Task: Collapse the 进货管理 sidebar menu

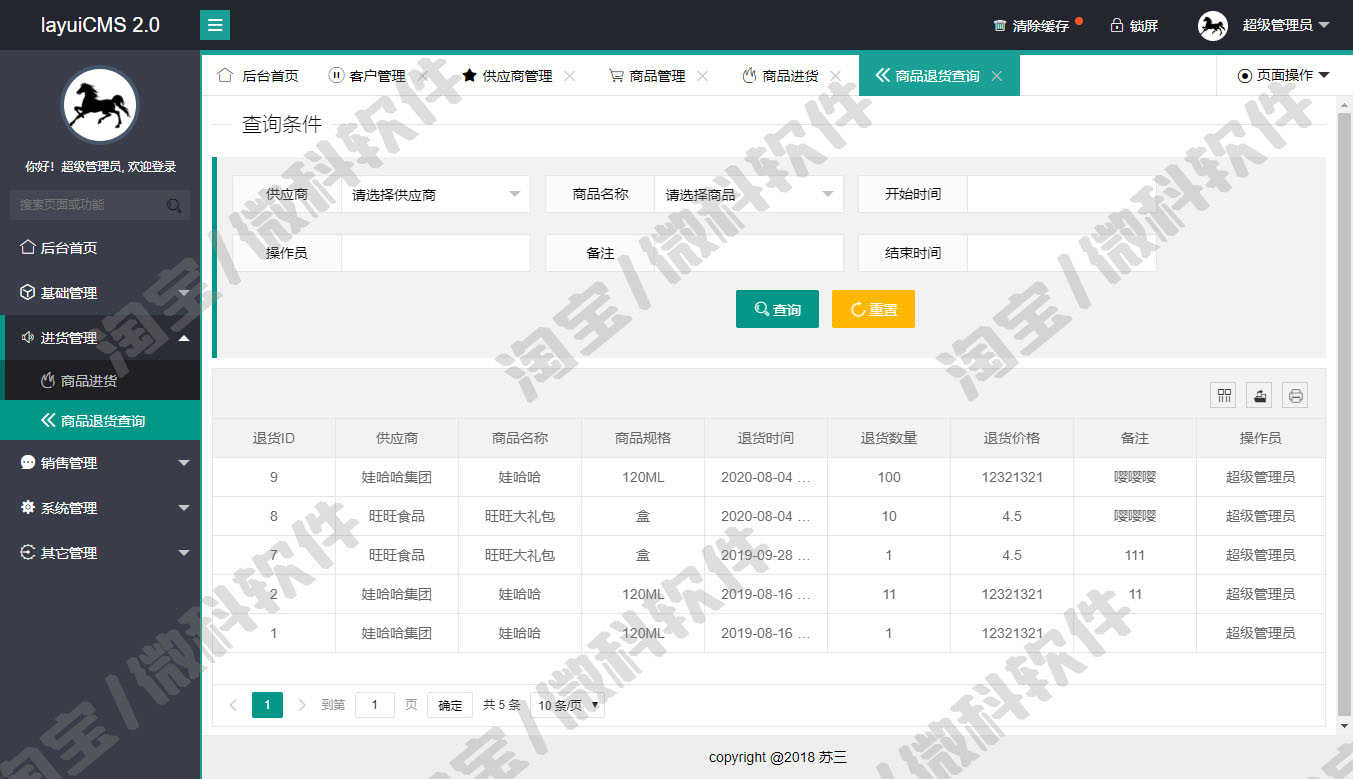Action: click(x=100, y=337)
